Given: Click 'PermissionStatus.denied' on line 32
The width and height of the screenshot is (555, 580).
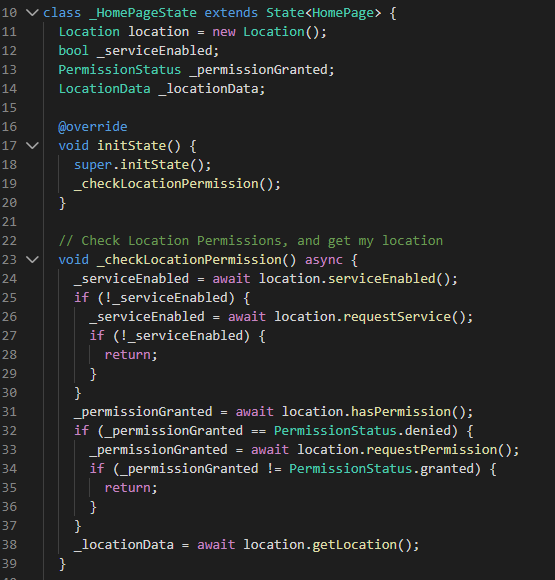Looking at the screenshot, I should (x=363, y=431).
